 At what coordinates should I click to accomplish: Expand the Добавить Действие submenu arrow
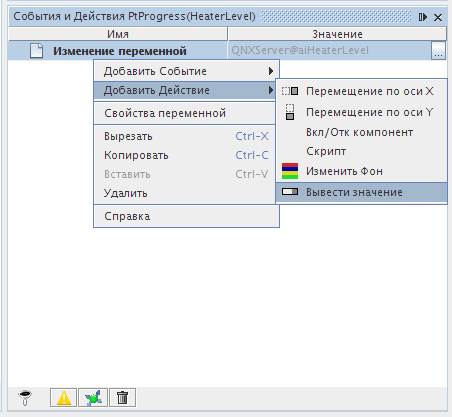(271, 90)
